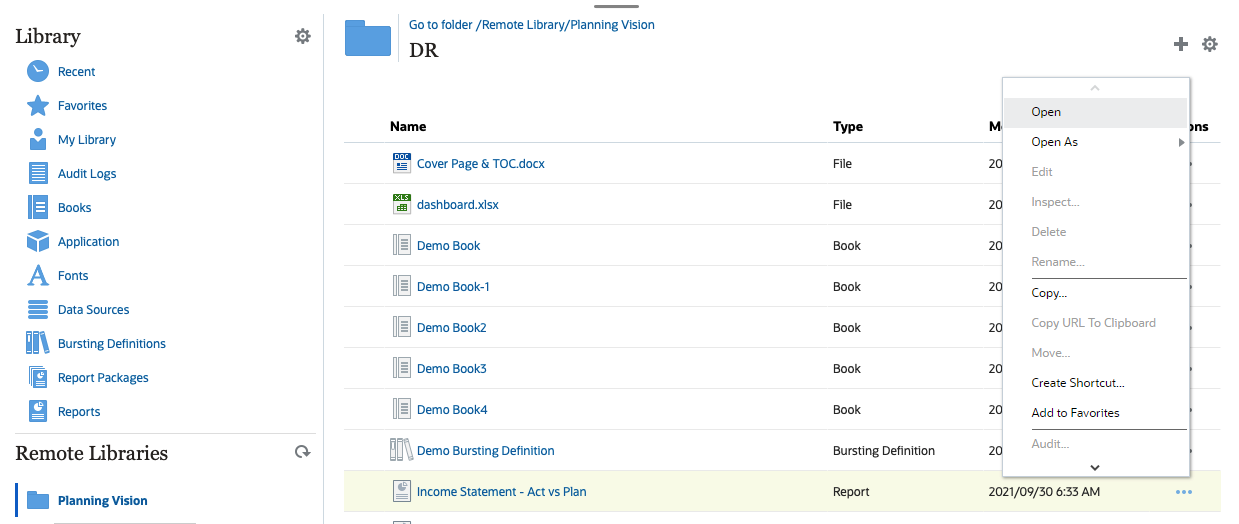Select Add to Favorites menu entry

coord(1075,413)
